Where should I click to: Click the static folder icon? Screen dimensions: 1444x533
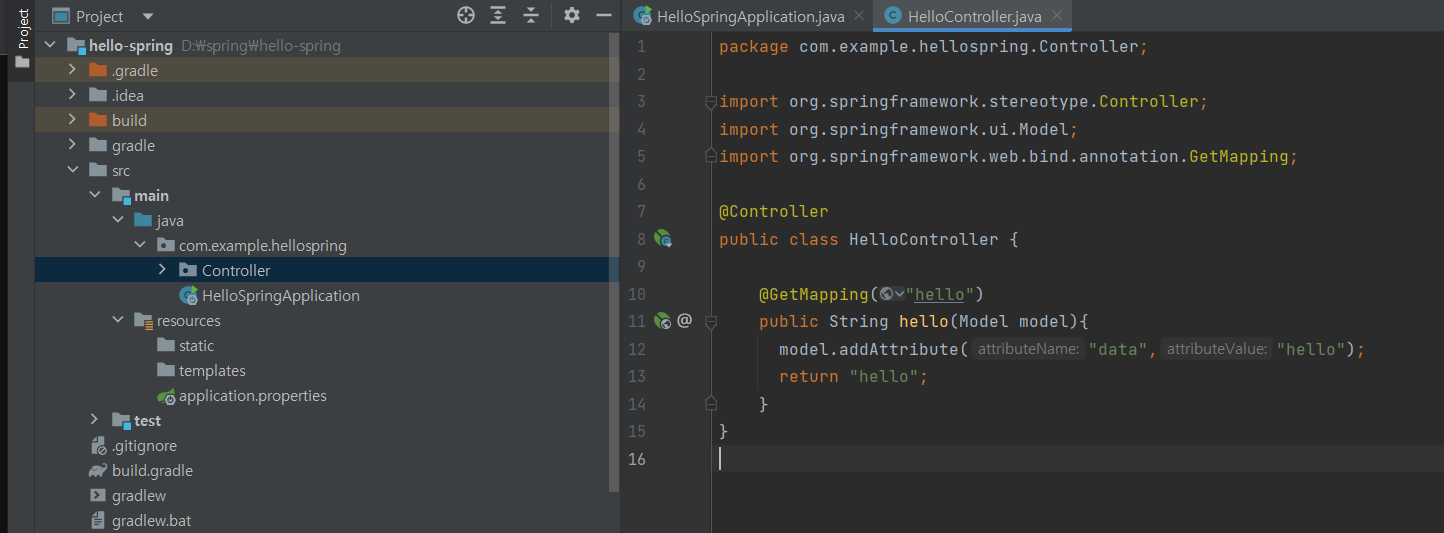[x=165, y=346]
